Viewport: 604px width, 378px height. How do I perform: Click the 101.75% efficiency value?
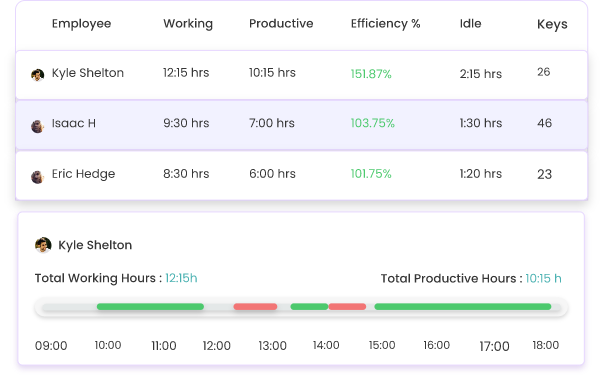(371, 174)
